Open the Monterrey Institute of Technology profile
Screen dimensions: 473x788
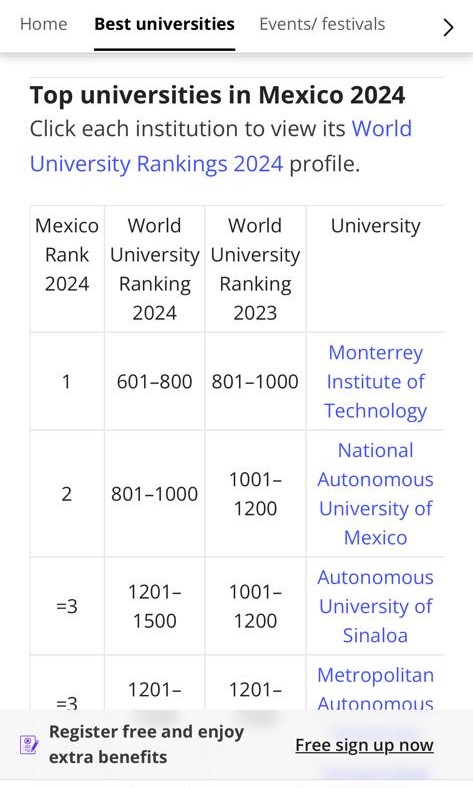375,381
